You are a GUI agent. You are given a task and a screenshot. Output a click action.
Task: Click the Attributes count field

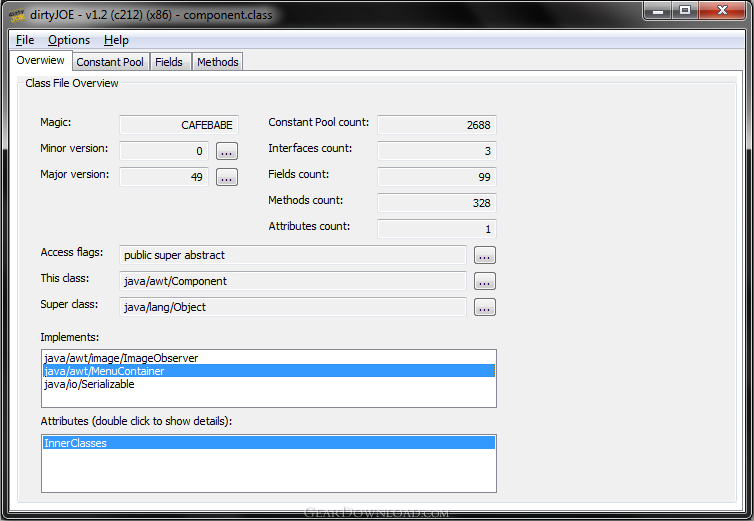pos(437,229)
